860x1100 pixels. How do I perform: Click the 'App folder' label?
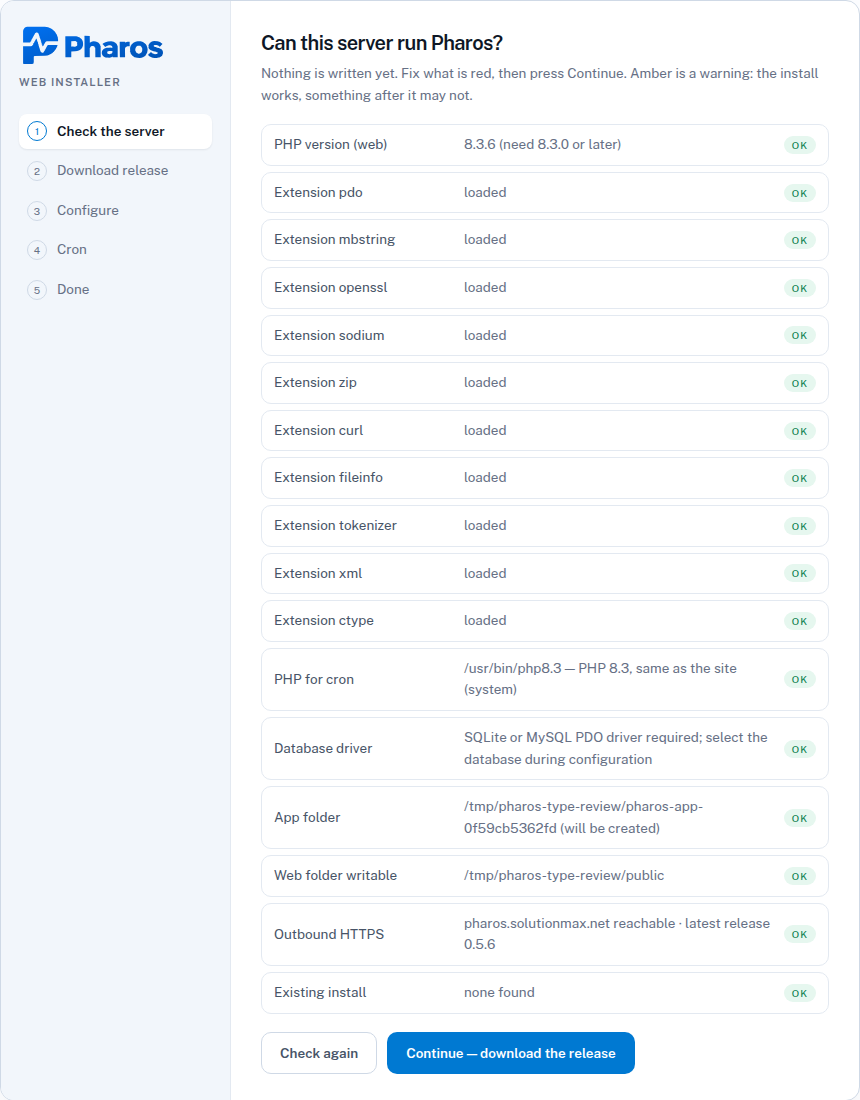307,817
